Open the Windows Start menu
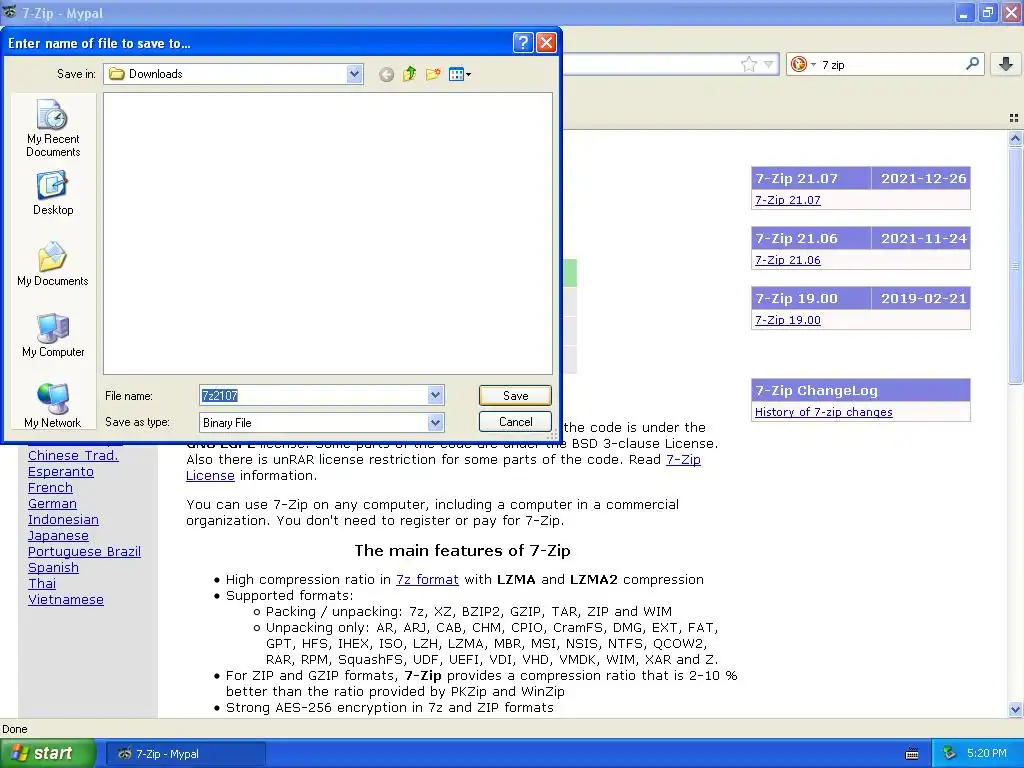This screenshot has width=1024, height=768. click(x=48, y=754)
